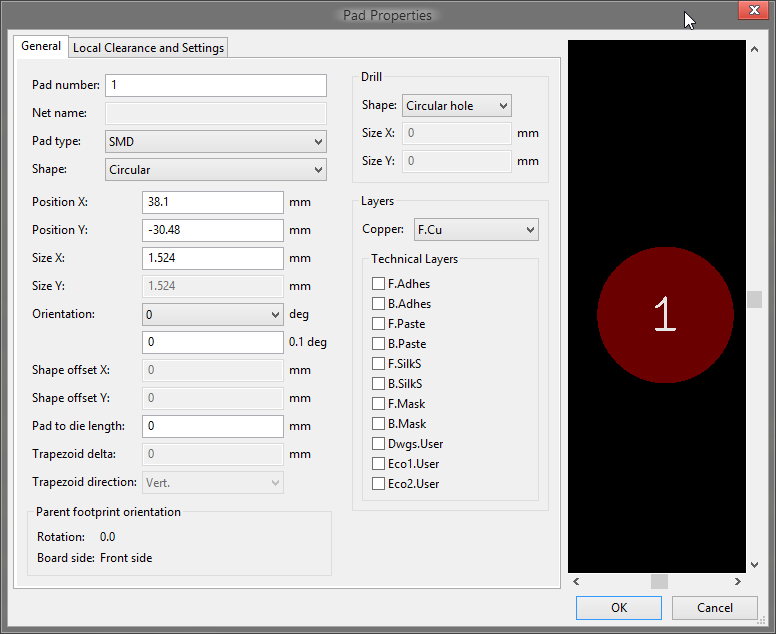Click the vertical scrollbar thumb of preview
Viewport: 776px width, 634px height.
click(754, 299)
